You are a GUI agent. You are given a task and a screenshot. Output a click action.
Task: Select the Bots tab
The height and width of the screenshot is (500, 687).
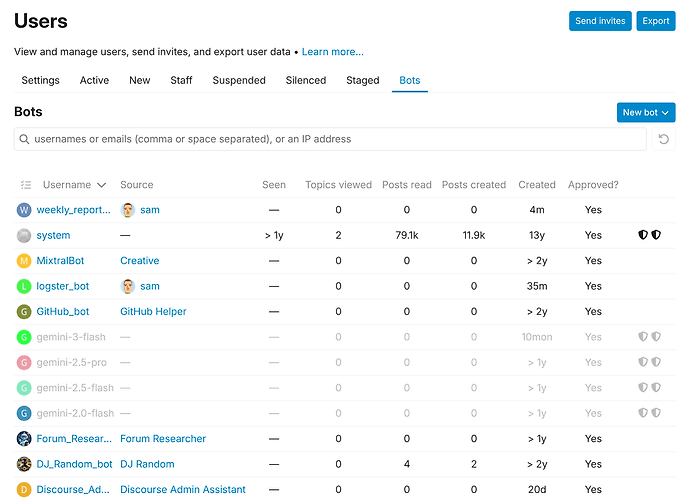coord(410,81)
